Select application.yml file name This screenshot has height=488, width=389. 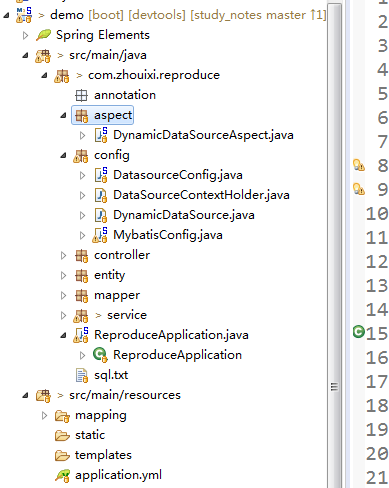pos(118,475)
